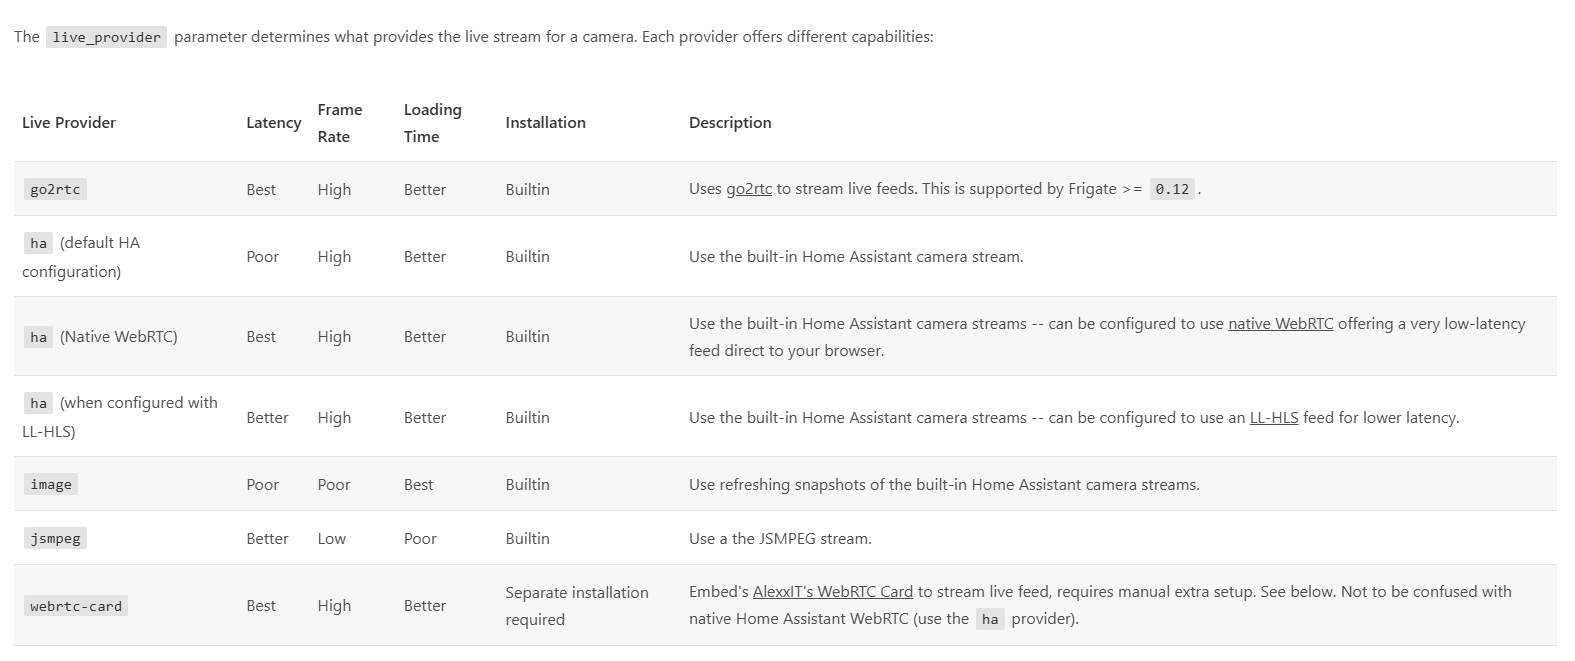Click the Description column header
Viewport: 1575px width, 661px height.
point(730,123)
